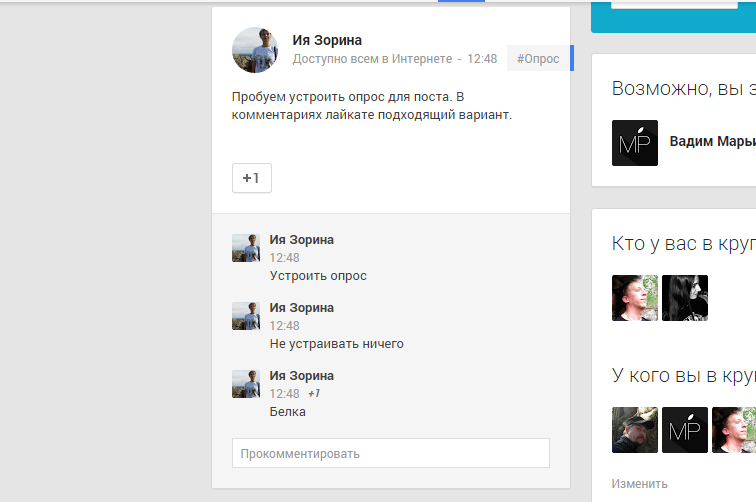This screenshot has width=756, height=502.
Task: Click the avatar beside the 'Белка' comment
Action: pos(246,384)
